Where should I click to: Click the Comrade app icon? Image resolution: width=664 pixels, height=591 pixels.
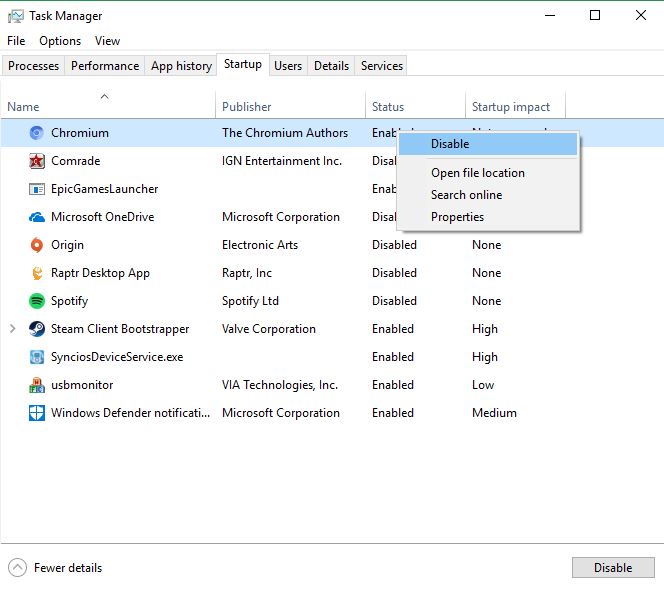pos(37,161)
